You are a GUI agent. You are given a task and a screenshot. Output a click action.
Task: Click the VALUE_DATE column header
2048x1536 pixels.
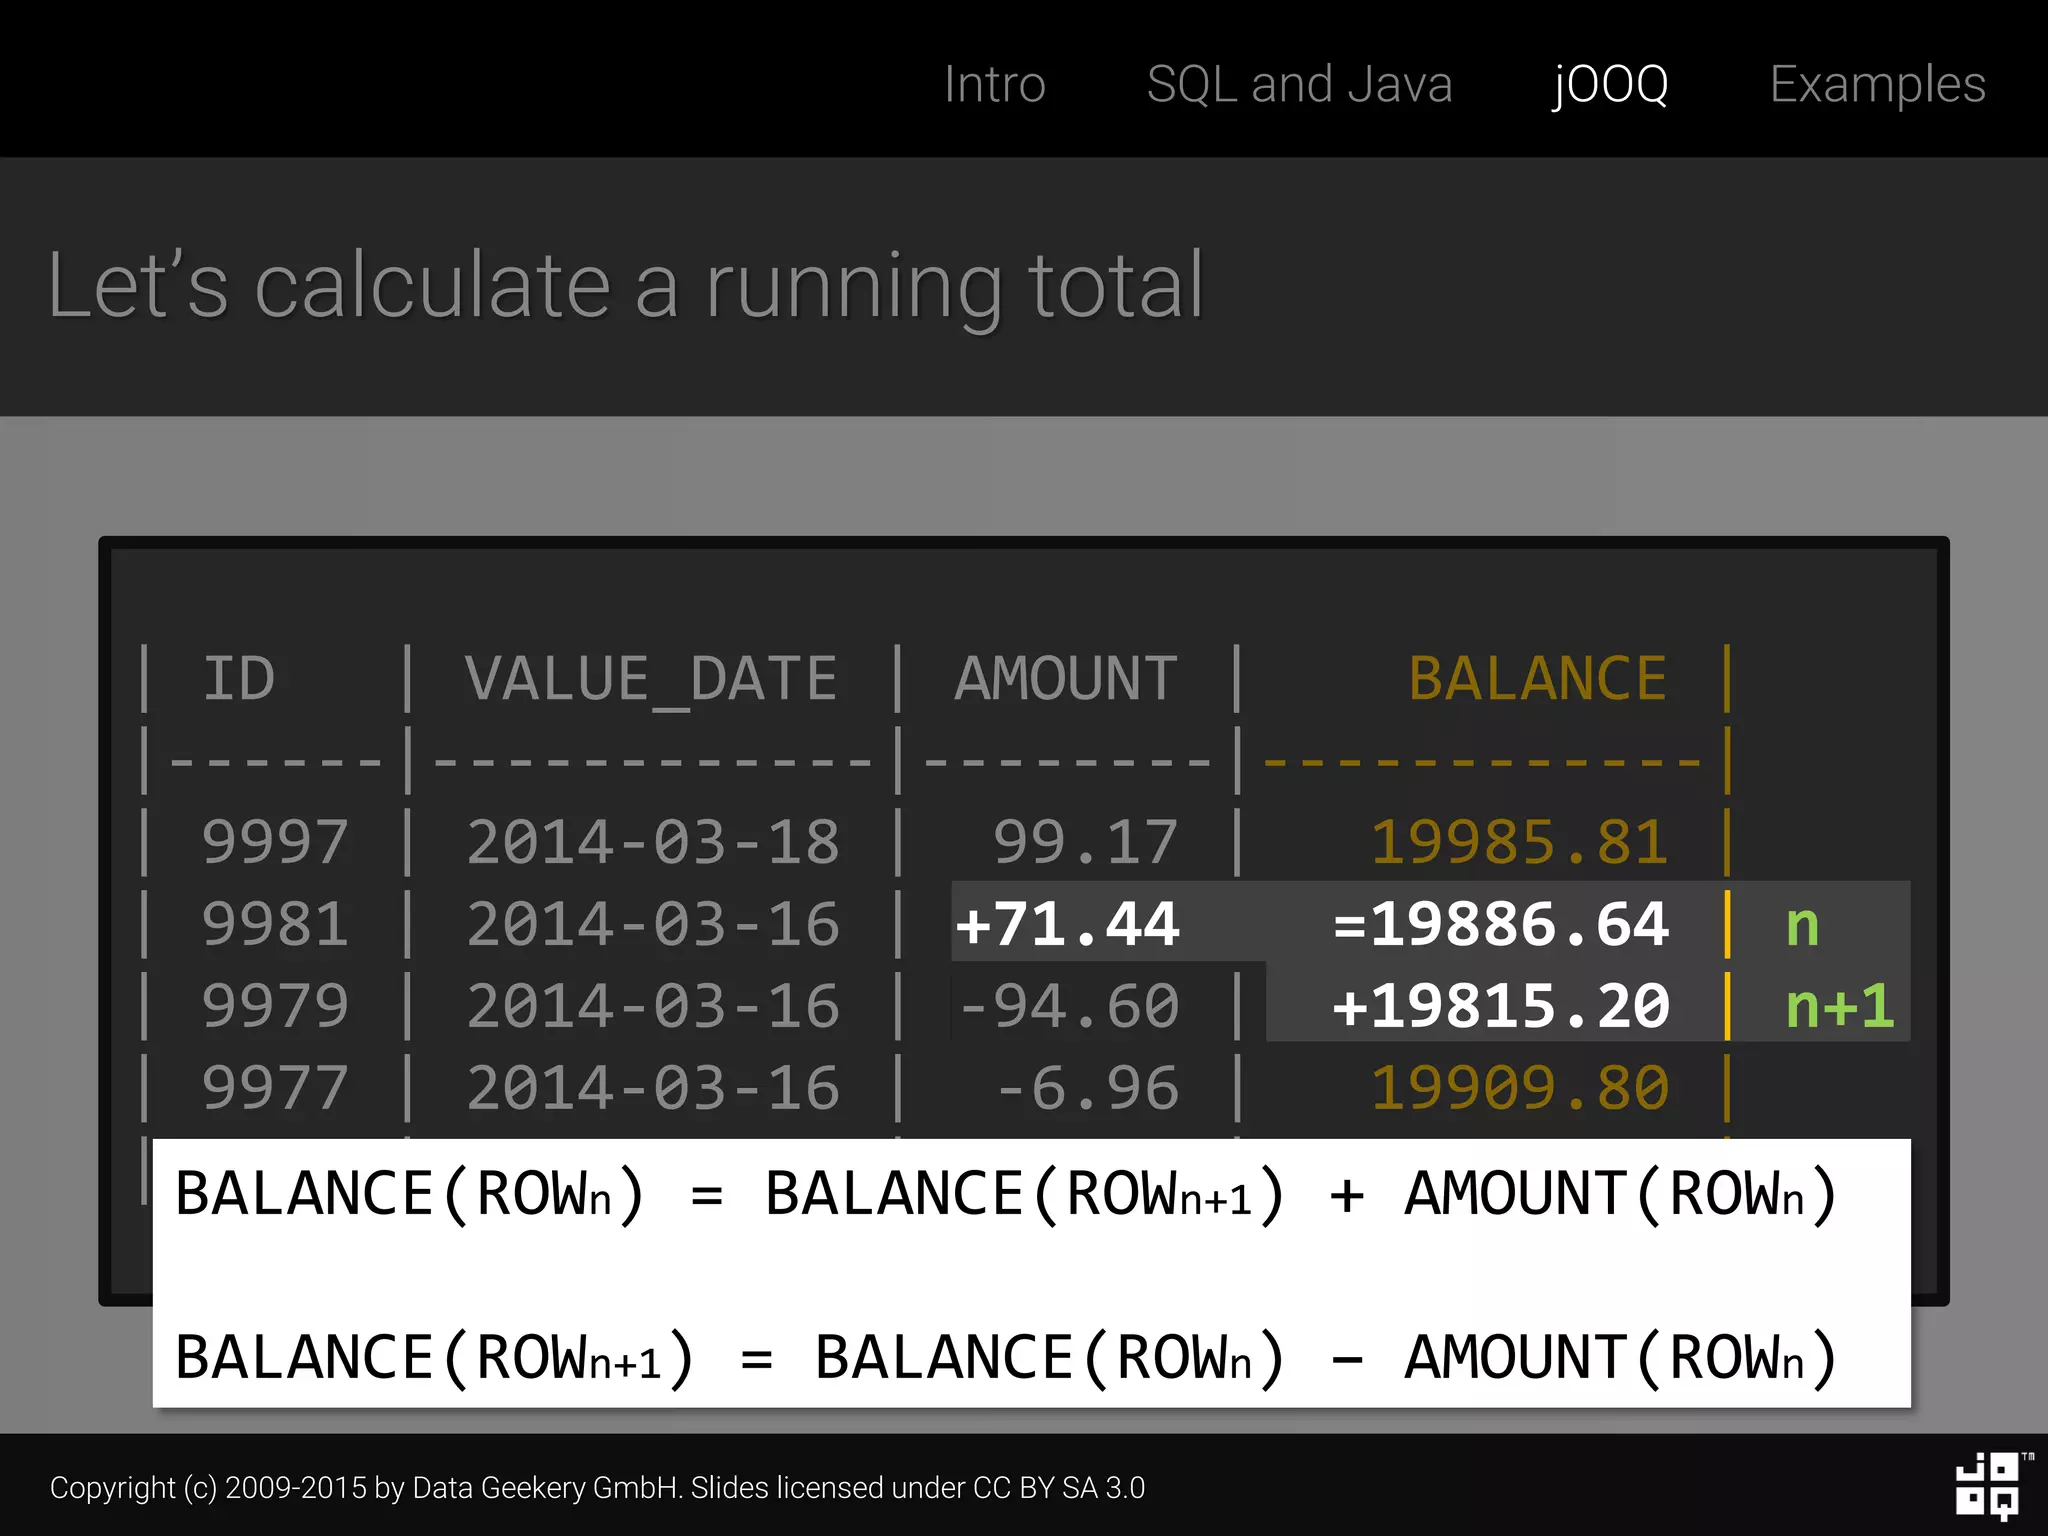[x=651, y=679]
